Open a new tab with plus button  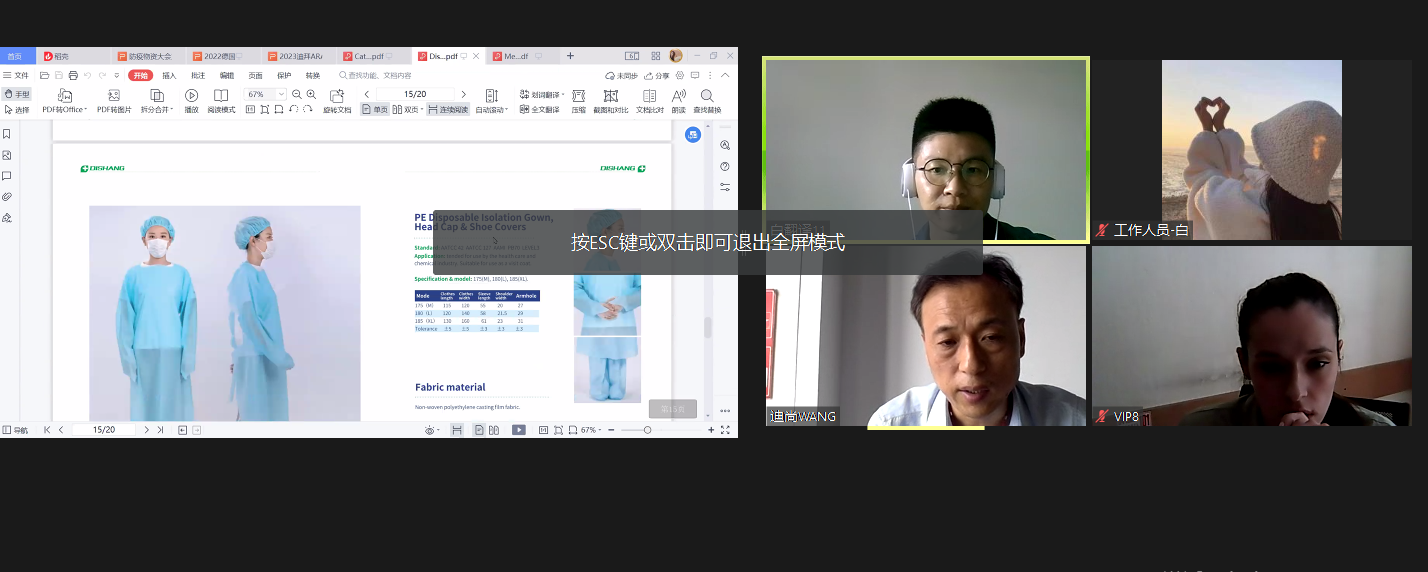point(570,56)
